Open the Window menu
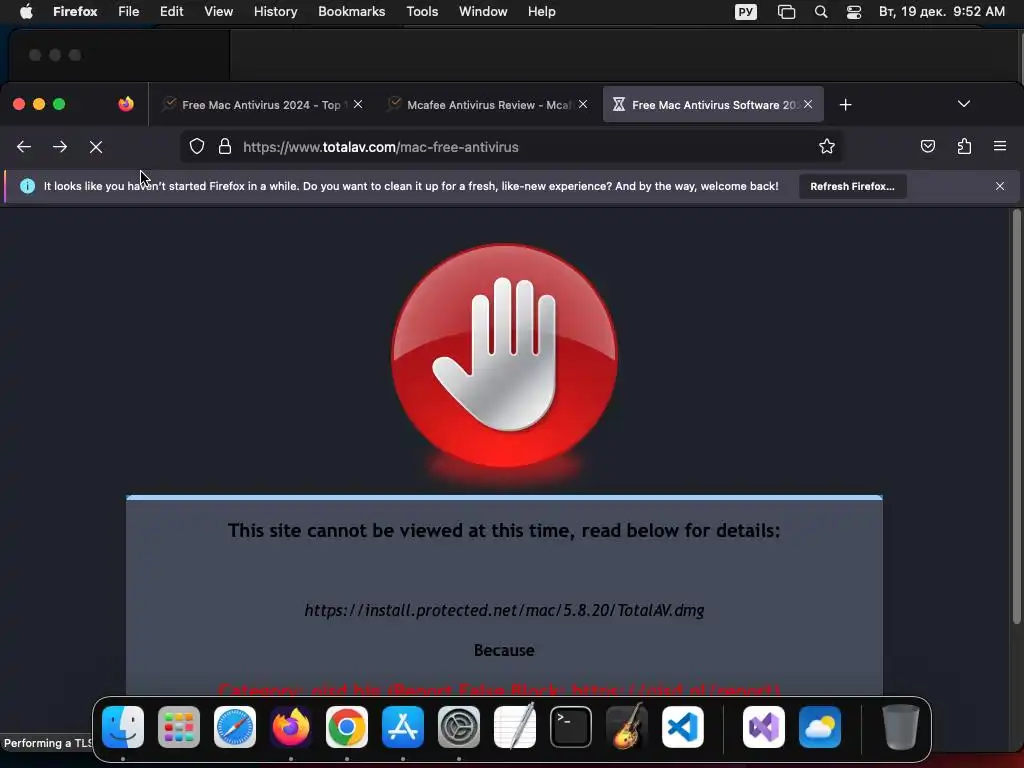The height and width of the screenshot is (768, 1024). pyautogui.click(x=483, y=12)
